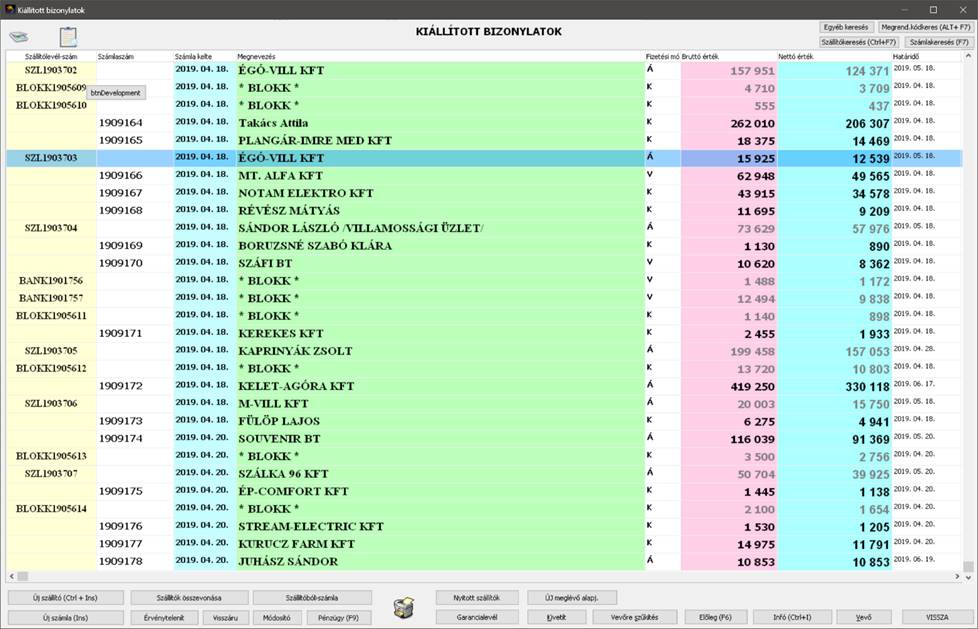Create a new invoice with Új számla (Ins)
The width and height of the screenshot is (978, 629).
pos(65,618)
